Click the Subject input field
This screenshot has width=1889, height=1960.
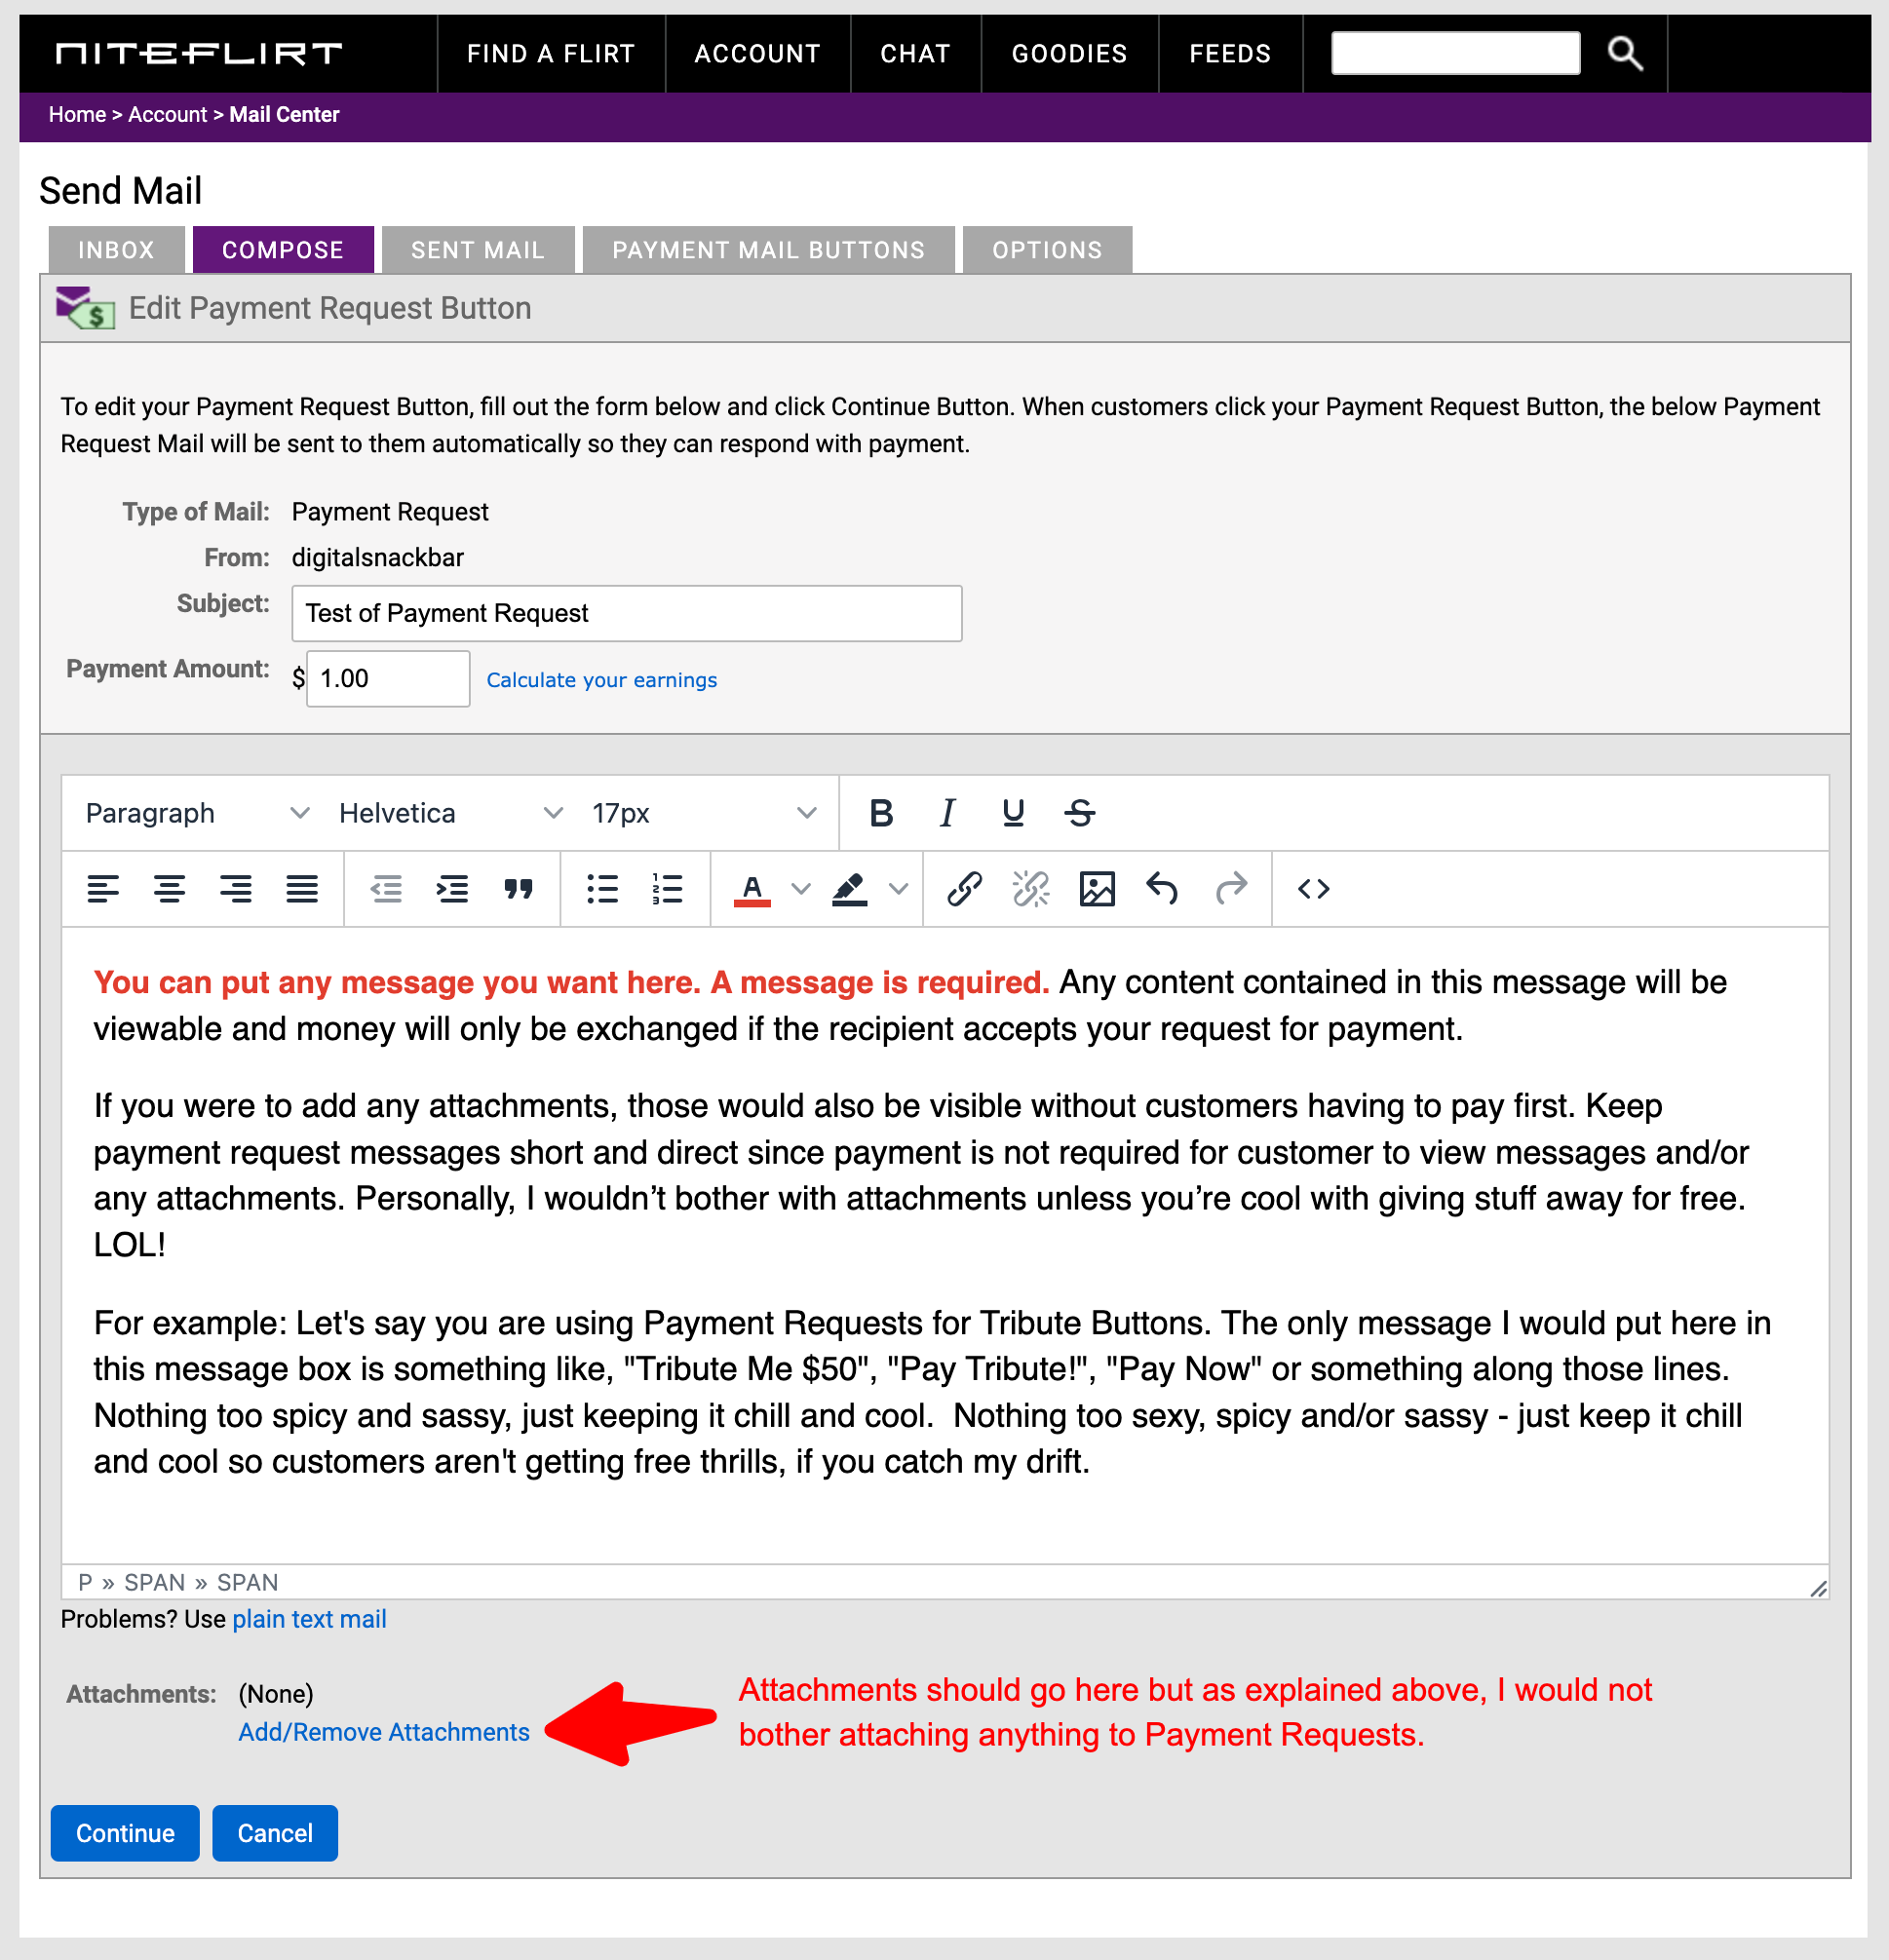pyautogui.click(x=627, y=612)
